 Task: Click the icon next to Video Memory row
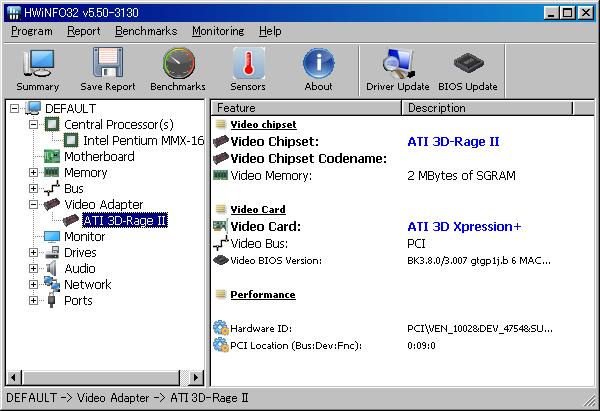220,175
